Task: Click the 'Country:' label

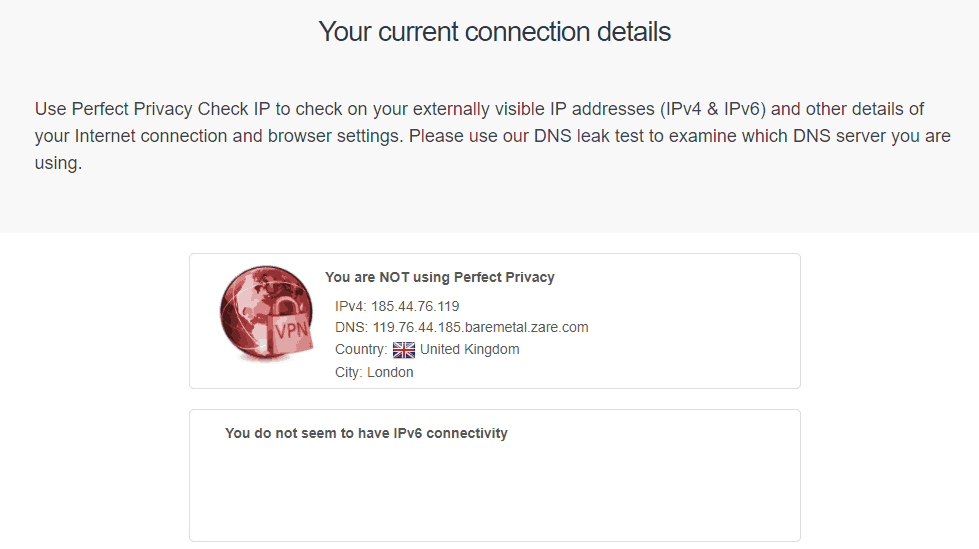Action: tap(361, 349)
